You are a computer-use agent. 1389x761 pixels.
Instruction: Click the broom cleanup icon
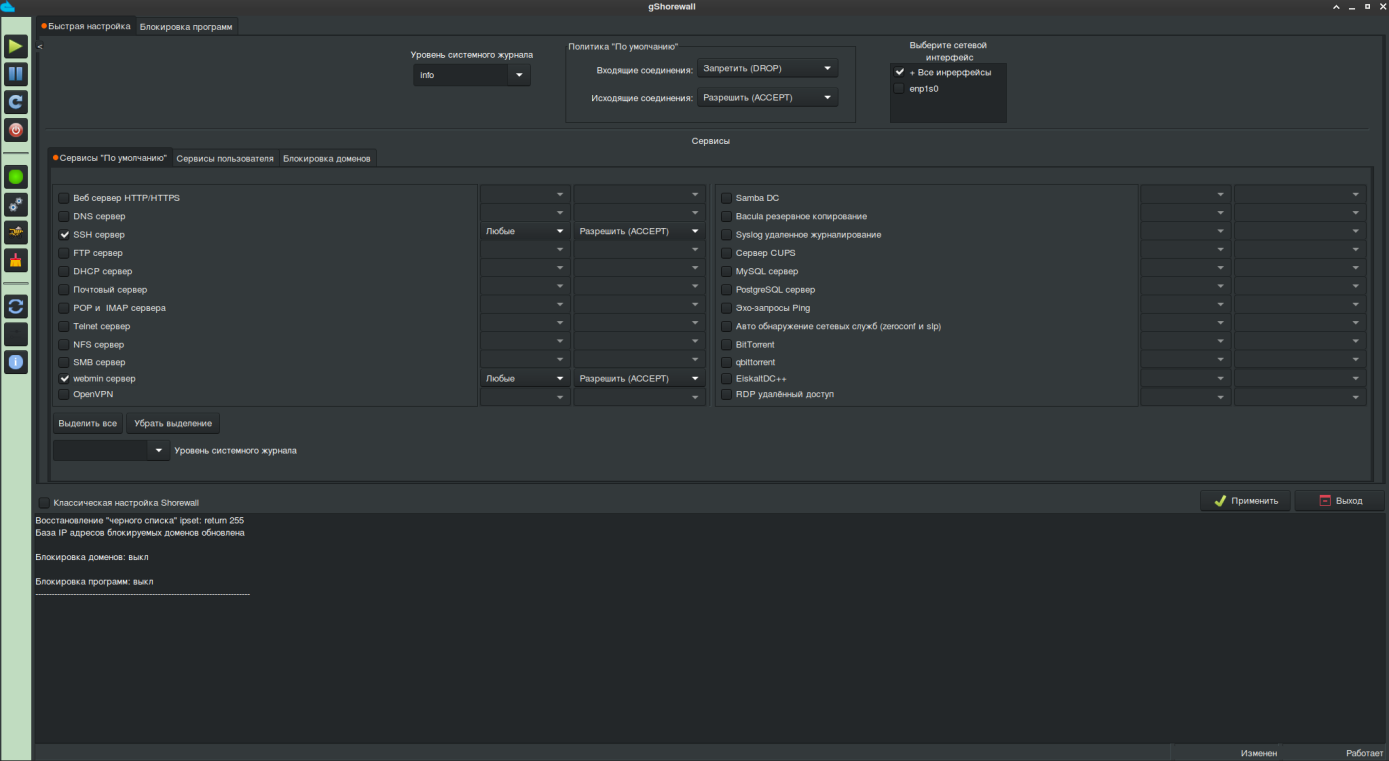point(16,261)
